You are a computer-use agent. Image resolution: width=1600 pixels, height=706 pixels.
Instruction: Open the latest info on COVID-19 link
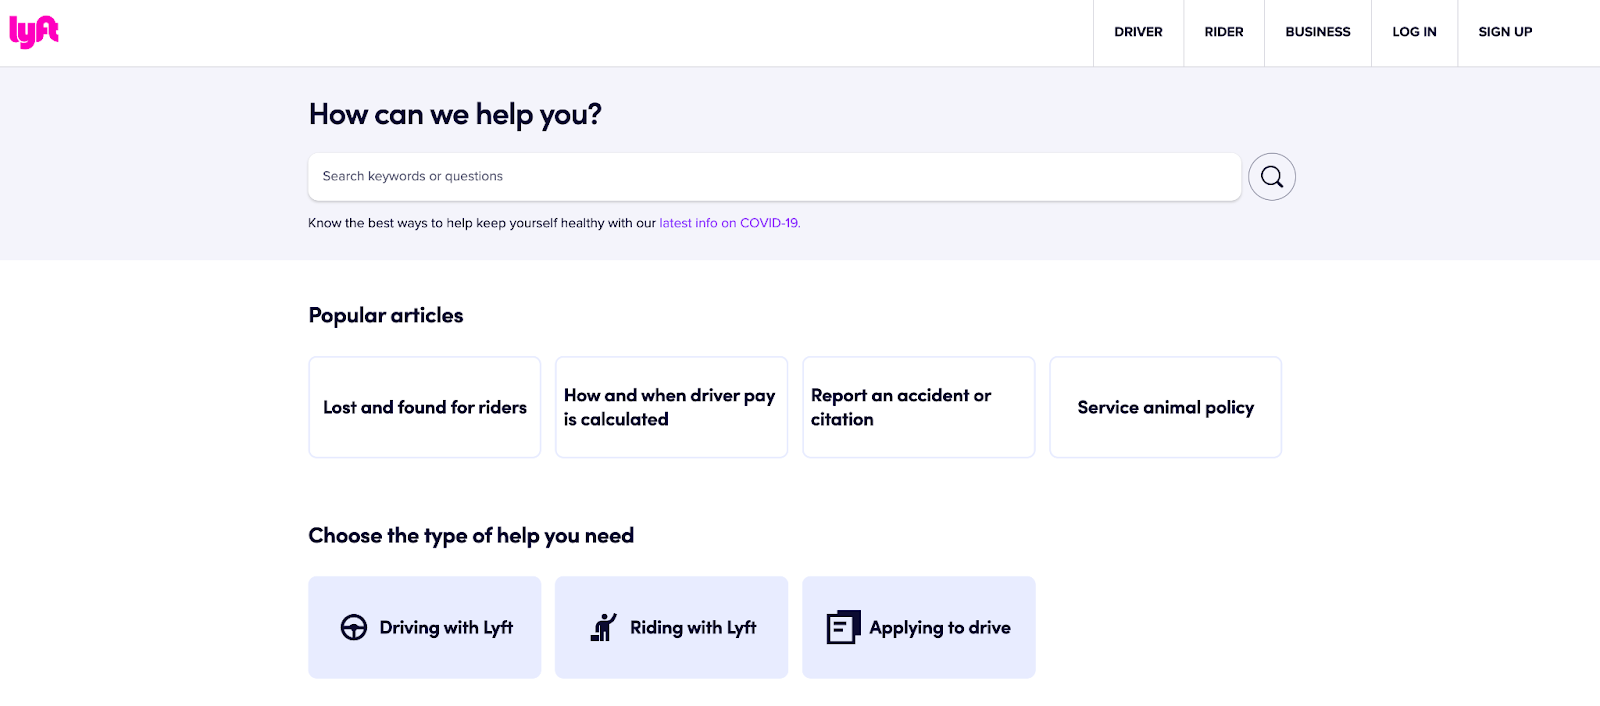click(x=730, y=223)
